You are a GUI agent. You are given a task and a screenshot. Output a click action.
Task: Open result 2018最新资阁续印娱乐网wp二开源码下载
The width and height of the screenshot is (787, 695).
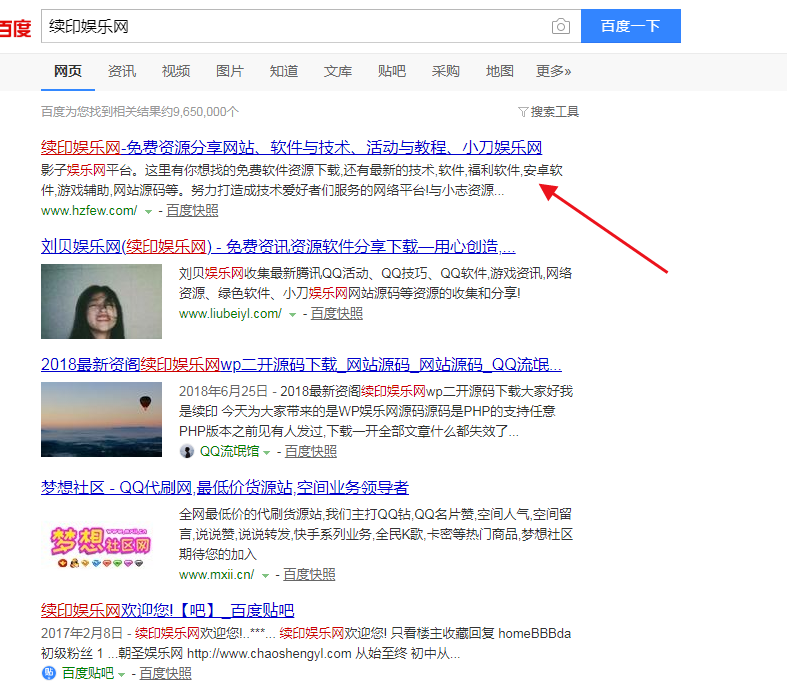coord(301,364)
